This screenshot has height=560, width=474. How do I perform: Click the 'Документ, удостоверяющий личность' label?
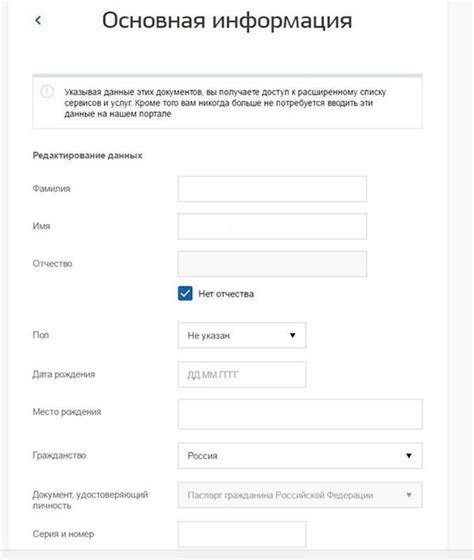coord(90,500)
